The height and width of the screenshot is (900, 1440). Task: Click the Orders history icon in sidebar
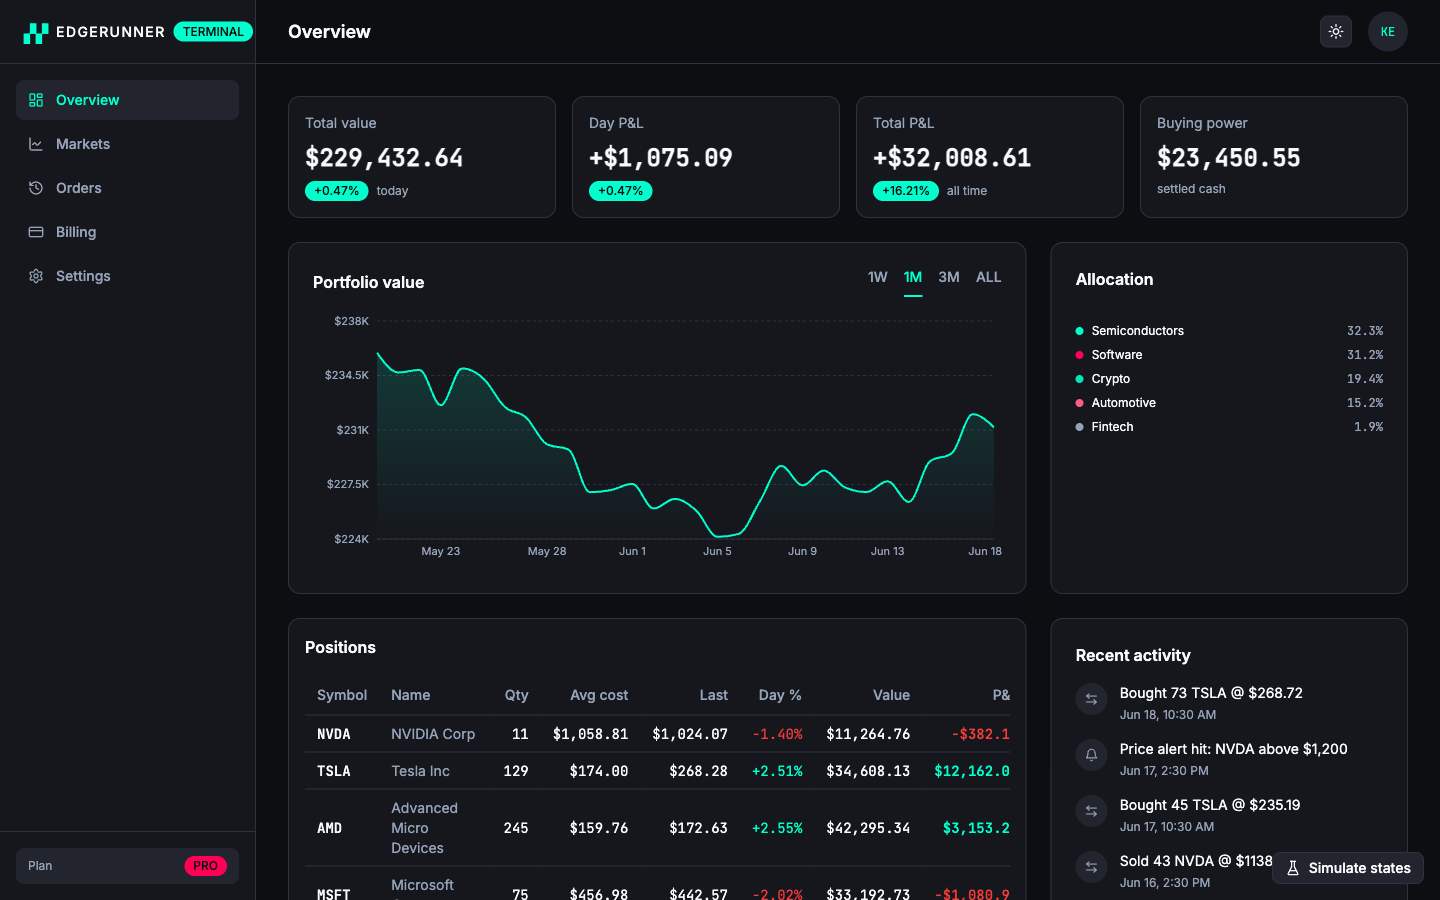coord(36,188)
